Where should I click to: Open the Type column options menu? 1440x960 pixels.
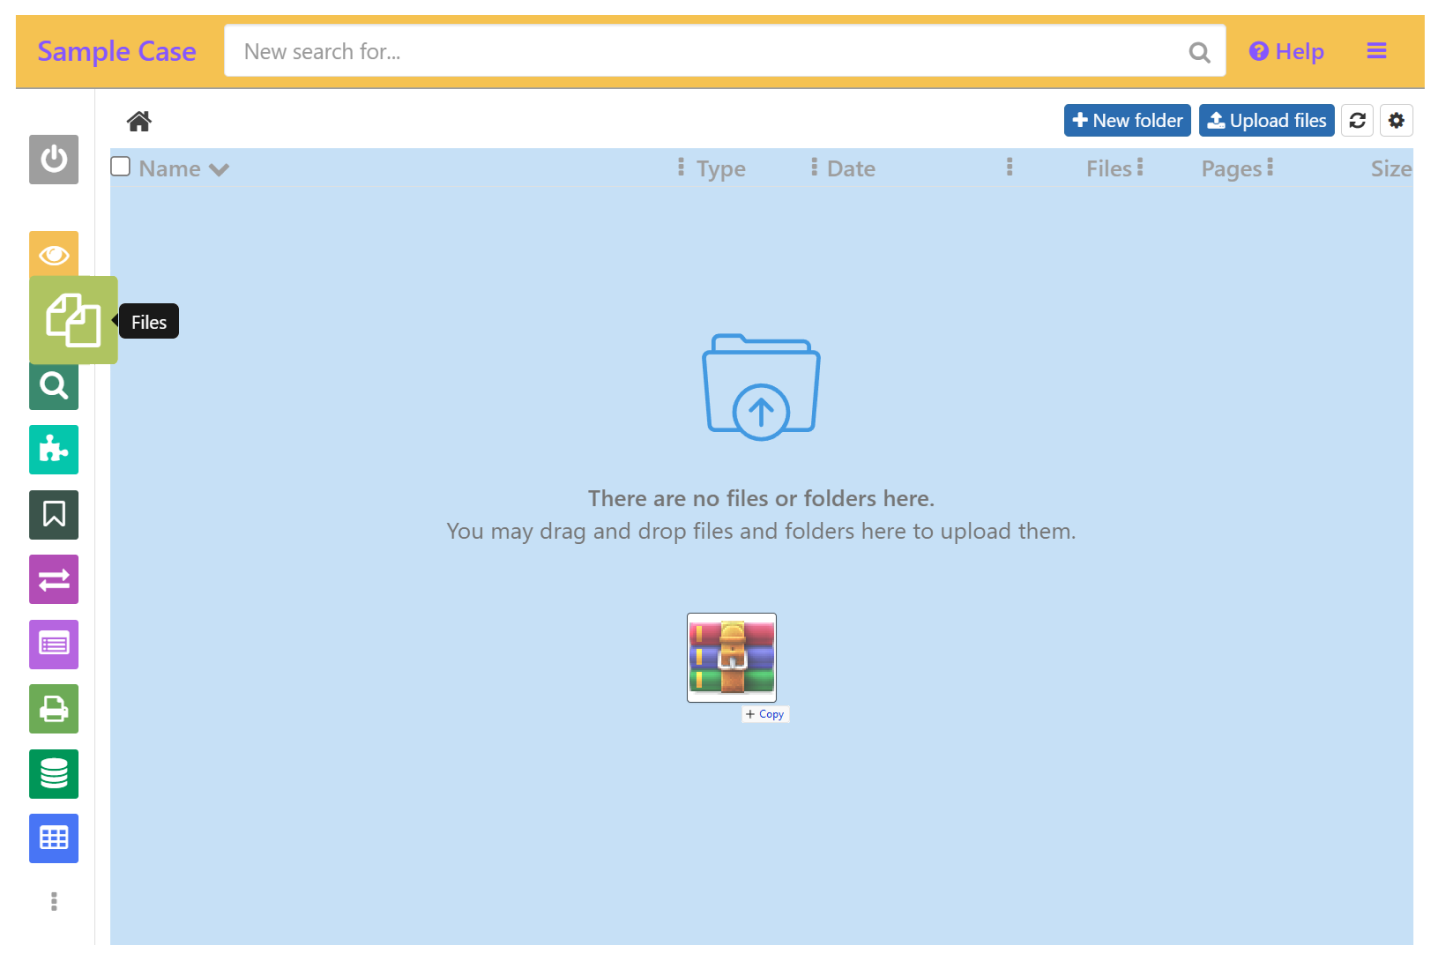681,167
